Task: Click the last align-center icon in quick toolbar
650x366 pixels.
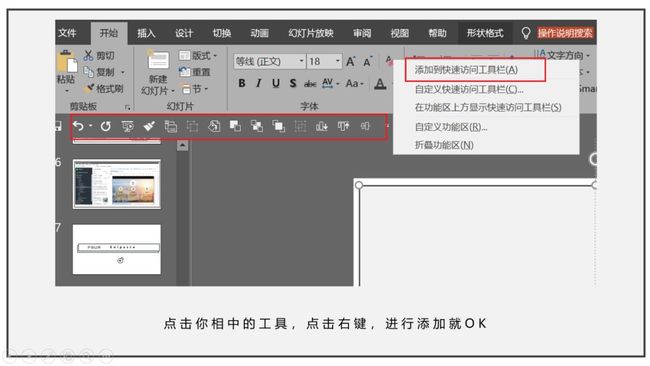Action: click(x=365, y=126)
